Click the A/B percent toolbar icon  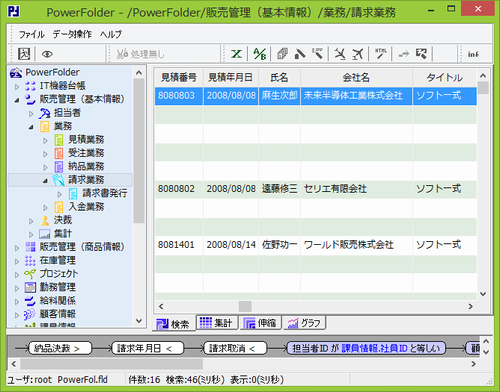tap(260, 54)
